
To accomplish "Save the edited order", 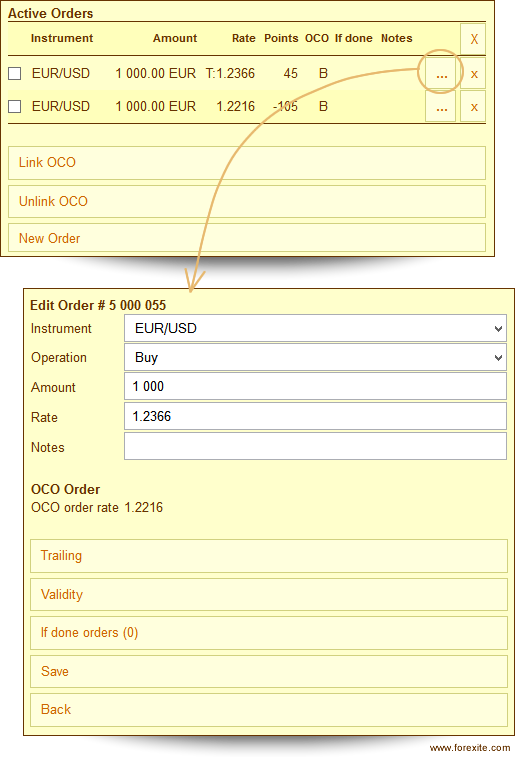I will [269, 671].
